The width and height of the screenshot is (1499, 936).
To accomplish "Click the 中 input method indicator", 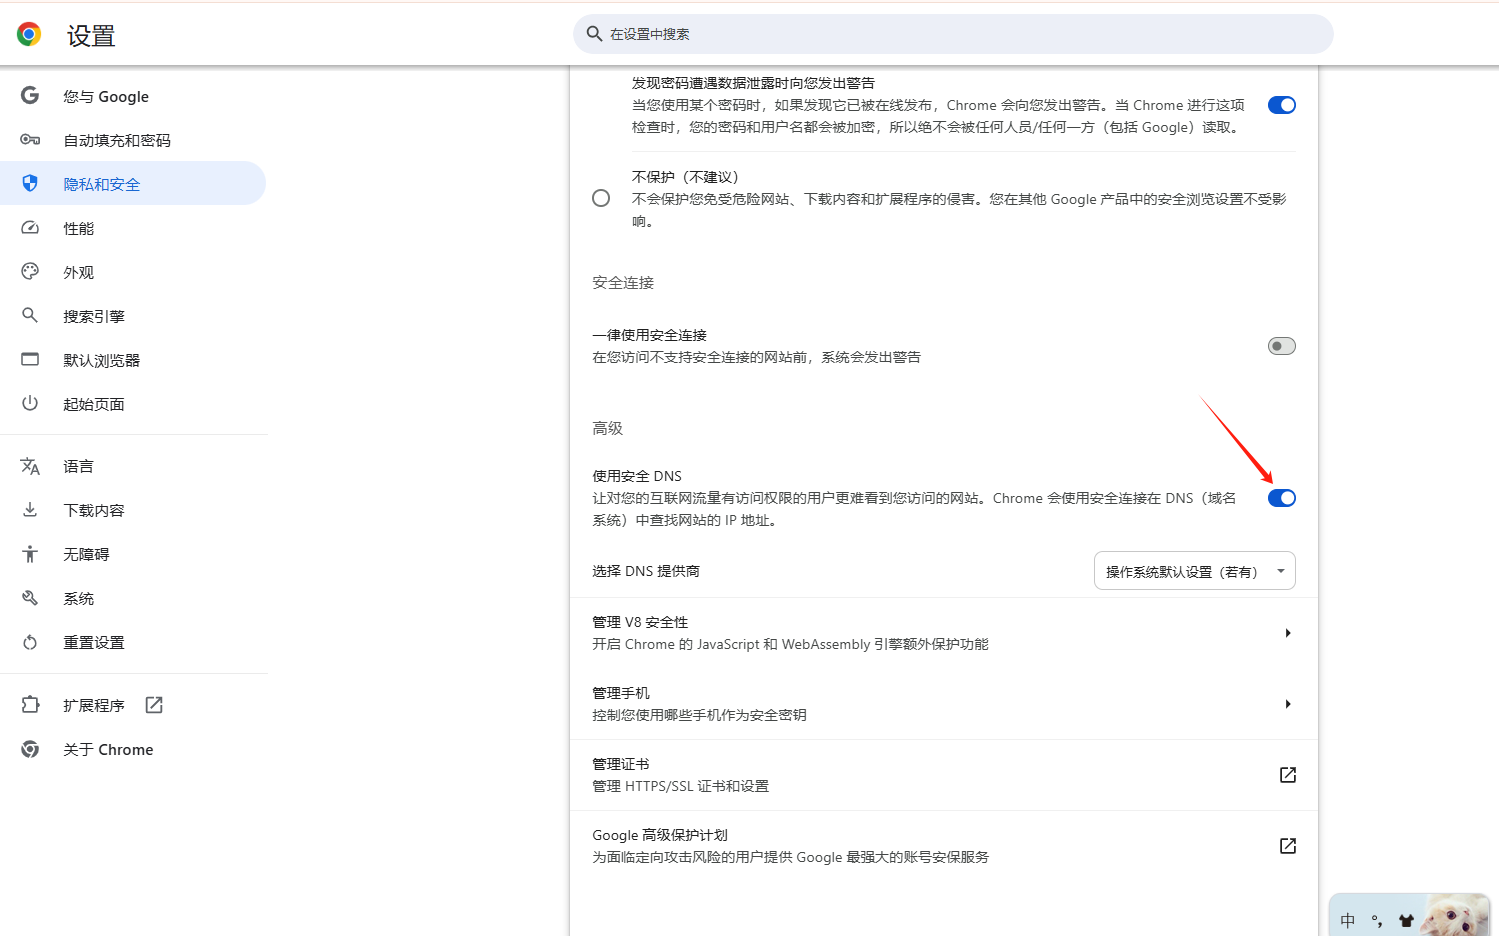I will pos(1348,921).
